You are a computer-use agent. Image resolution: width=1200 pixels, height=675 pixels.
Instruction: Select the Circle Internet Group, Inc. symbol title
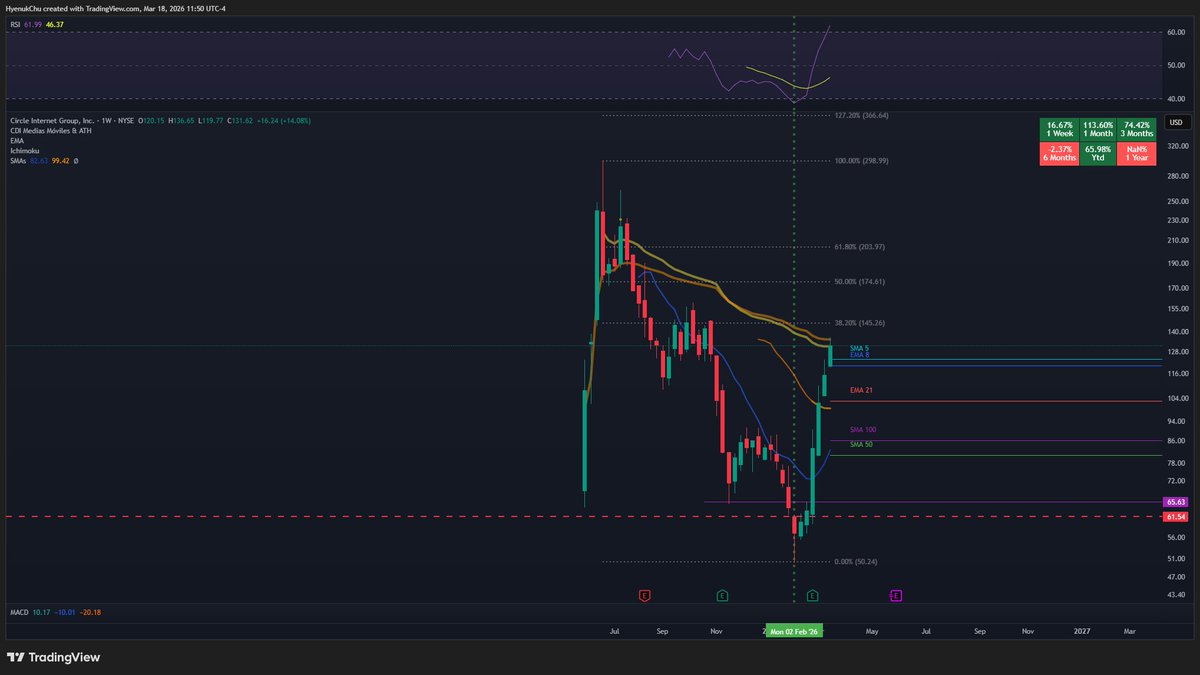[50, 120]
